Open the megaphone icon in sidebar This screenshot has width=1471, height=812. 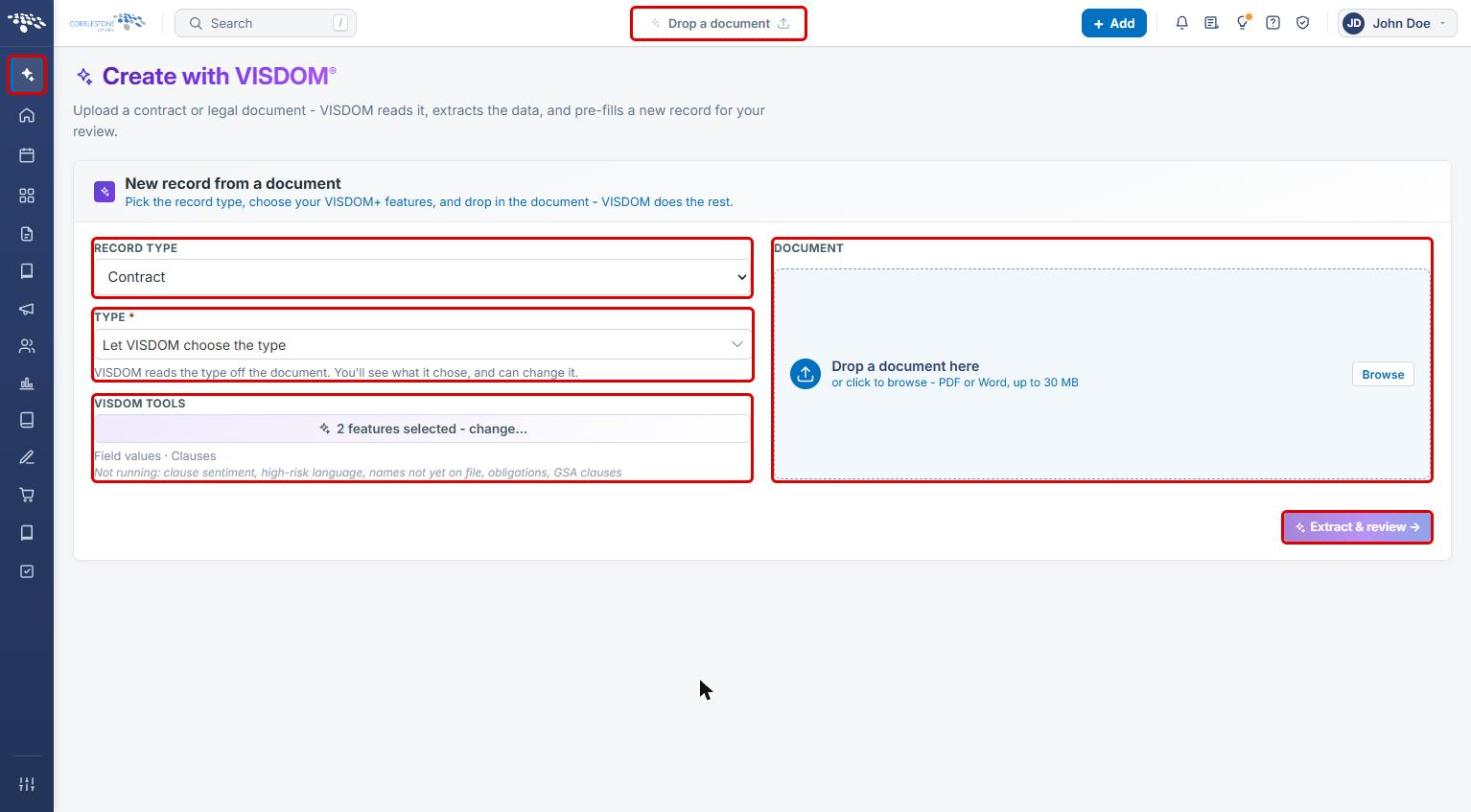27,309
